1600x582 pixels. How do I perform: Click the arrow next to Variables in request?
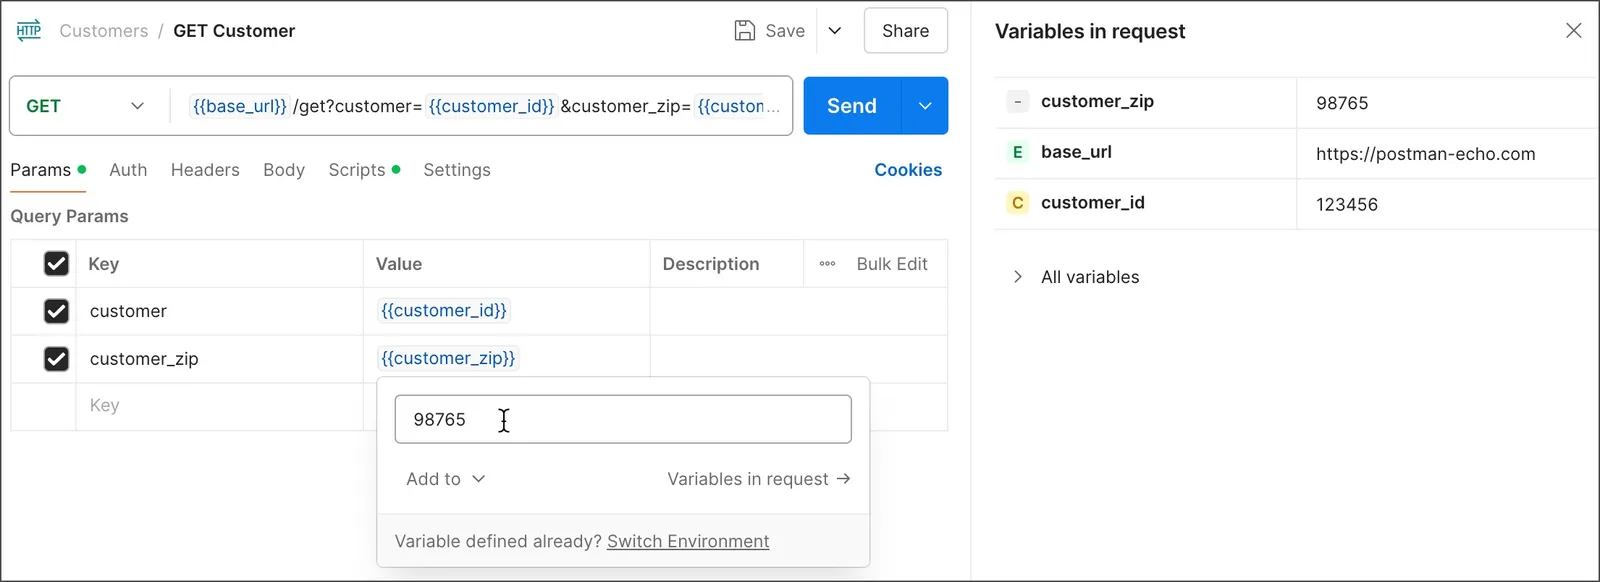(x=843, y=479)
